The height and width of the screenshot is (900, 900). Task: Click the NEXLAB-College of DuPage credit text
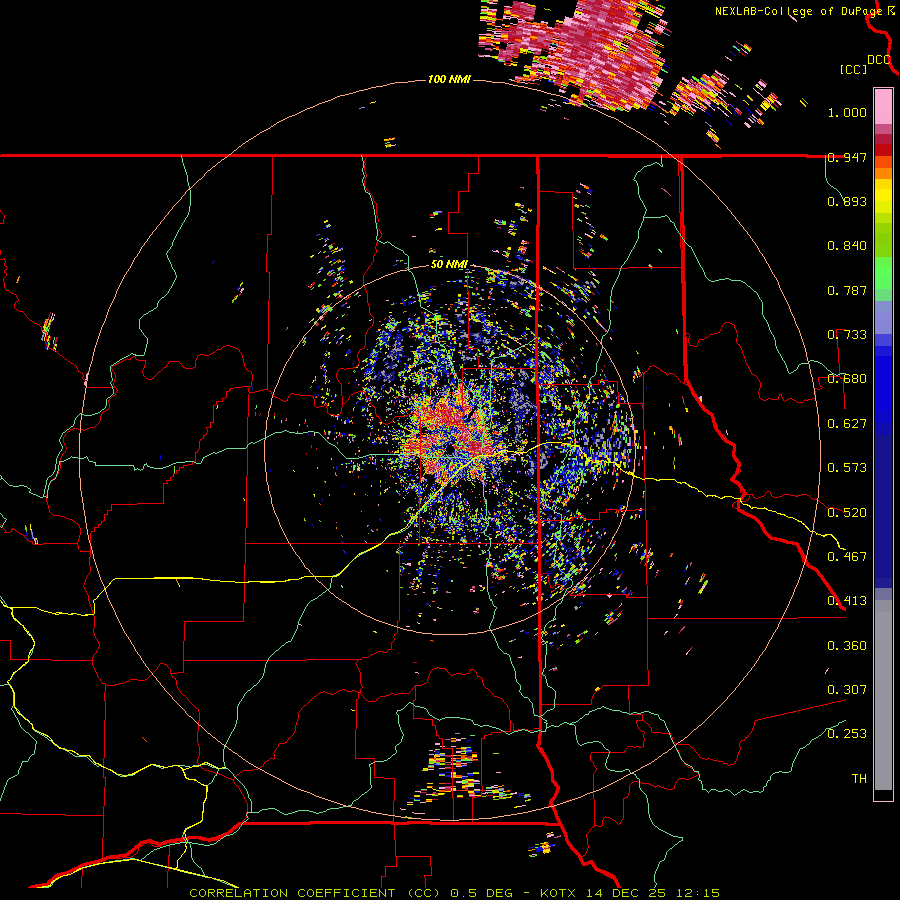[798, 11]
